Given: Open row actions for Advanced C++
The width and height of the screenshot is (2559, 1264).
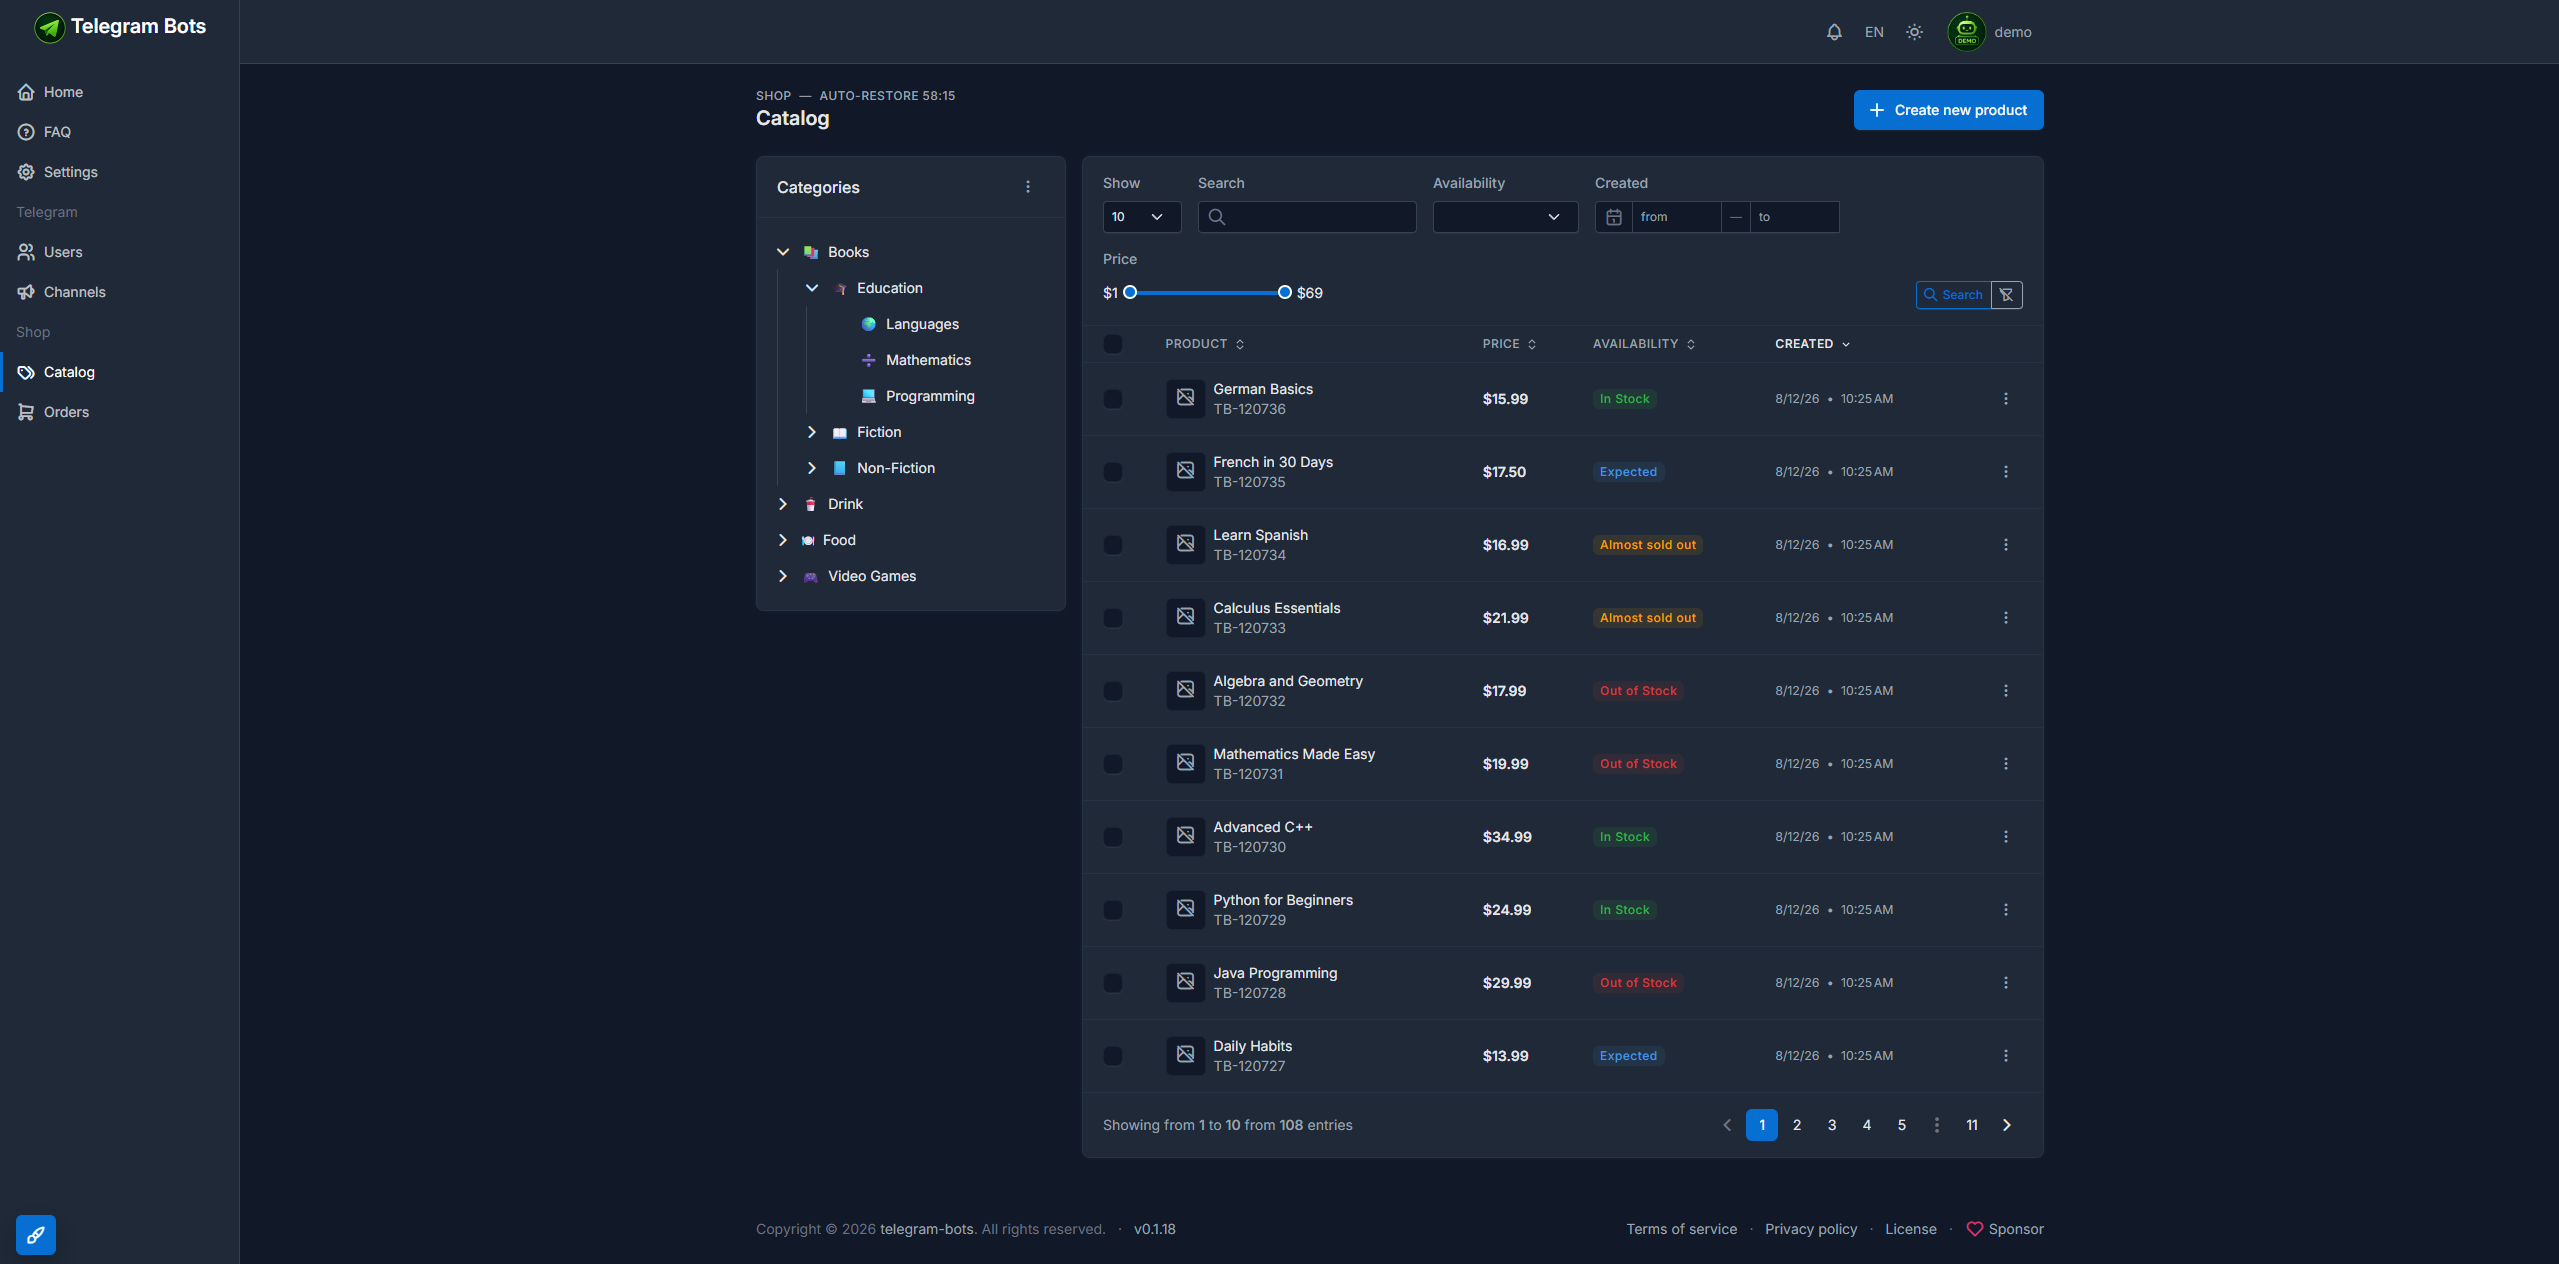Looking at the screenshot, I should pyautogui.click(x=2006, y=837).
